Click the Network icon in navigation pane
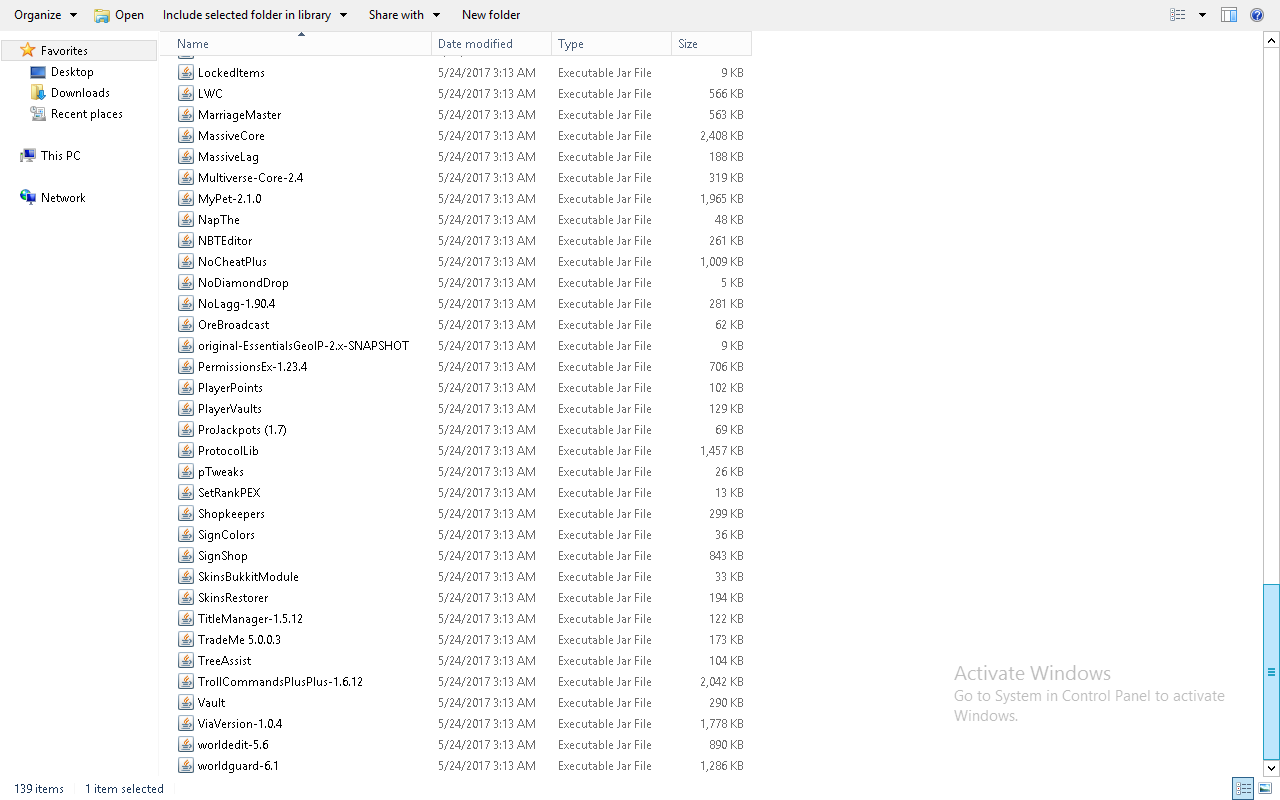 pyautogui.click(x=28, y=198)
